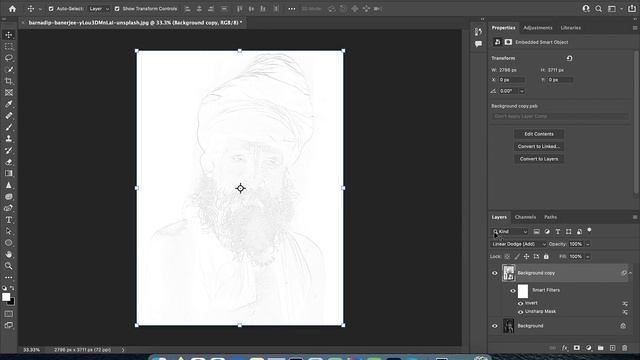Click the Convert to Linked button
Image resolution: width=640 pixels, height=360 pixels.
539,146
